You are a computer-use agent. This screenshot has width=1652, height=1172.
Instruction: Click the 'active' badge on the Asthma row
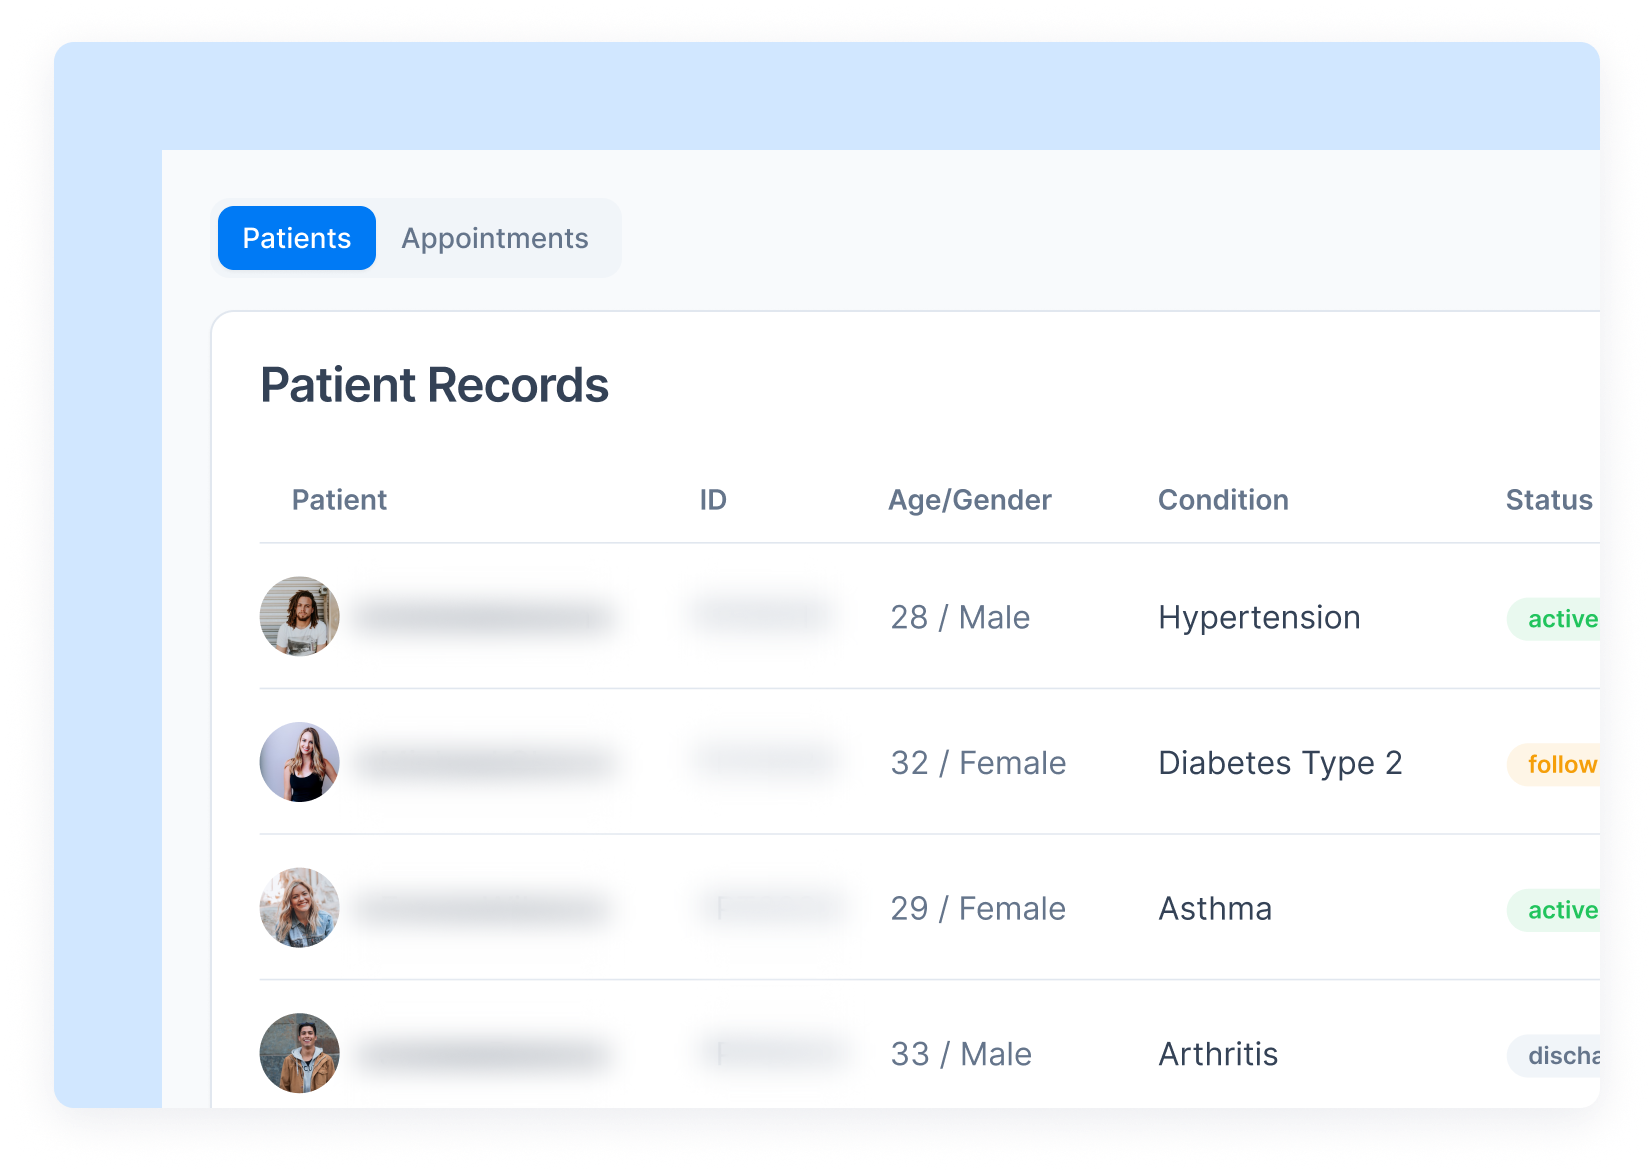1560,909
